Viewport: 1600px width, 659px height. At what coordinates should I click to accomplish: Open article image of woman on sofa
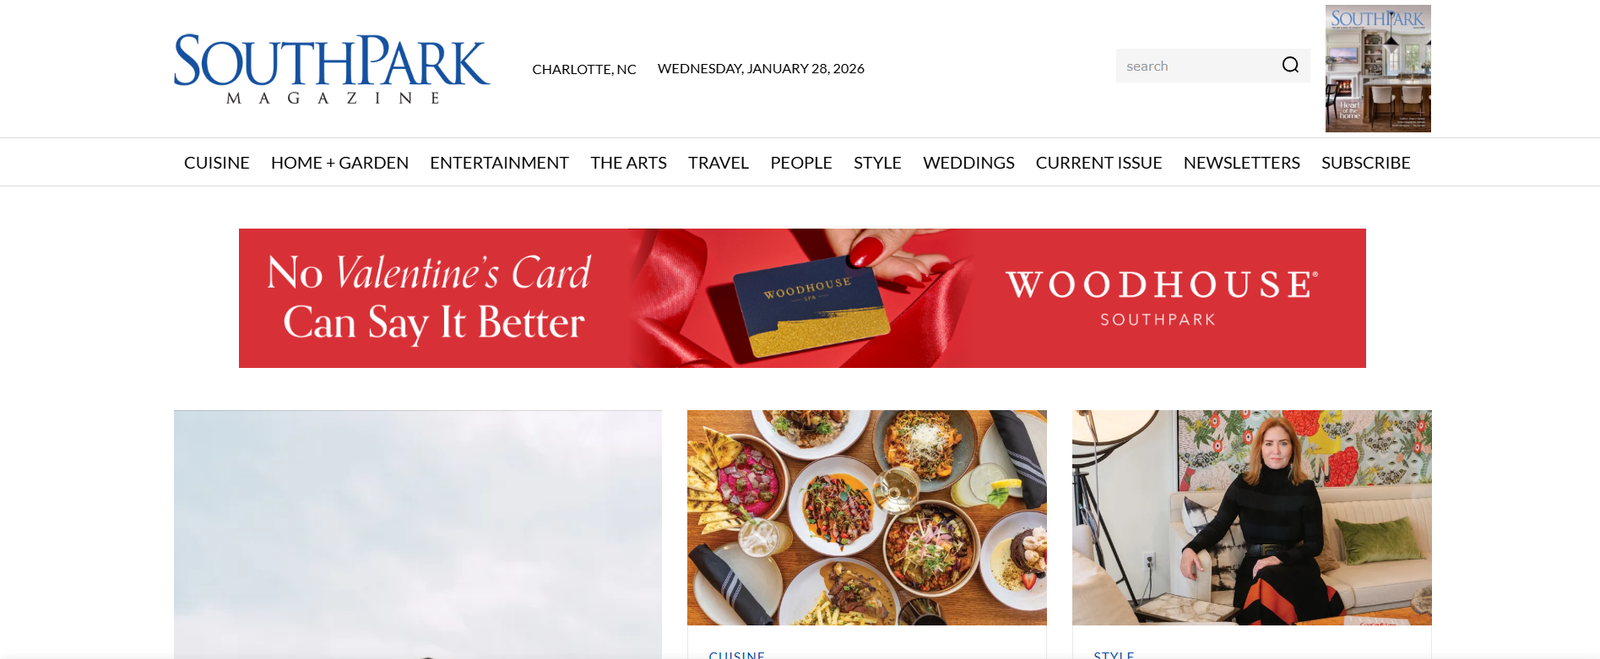[1252, 517]
